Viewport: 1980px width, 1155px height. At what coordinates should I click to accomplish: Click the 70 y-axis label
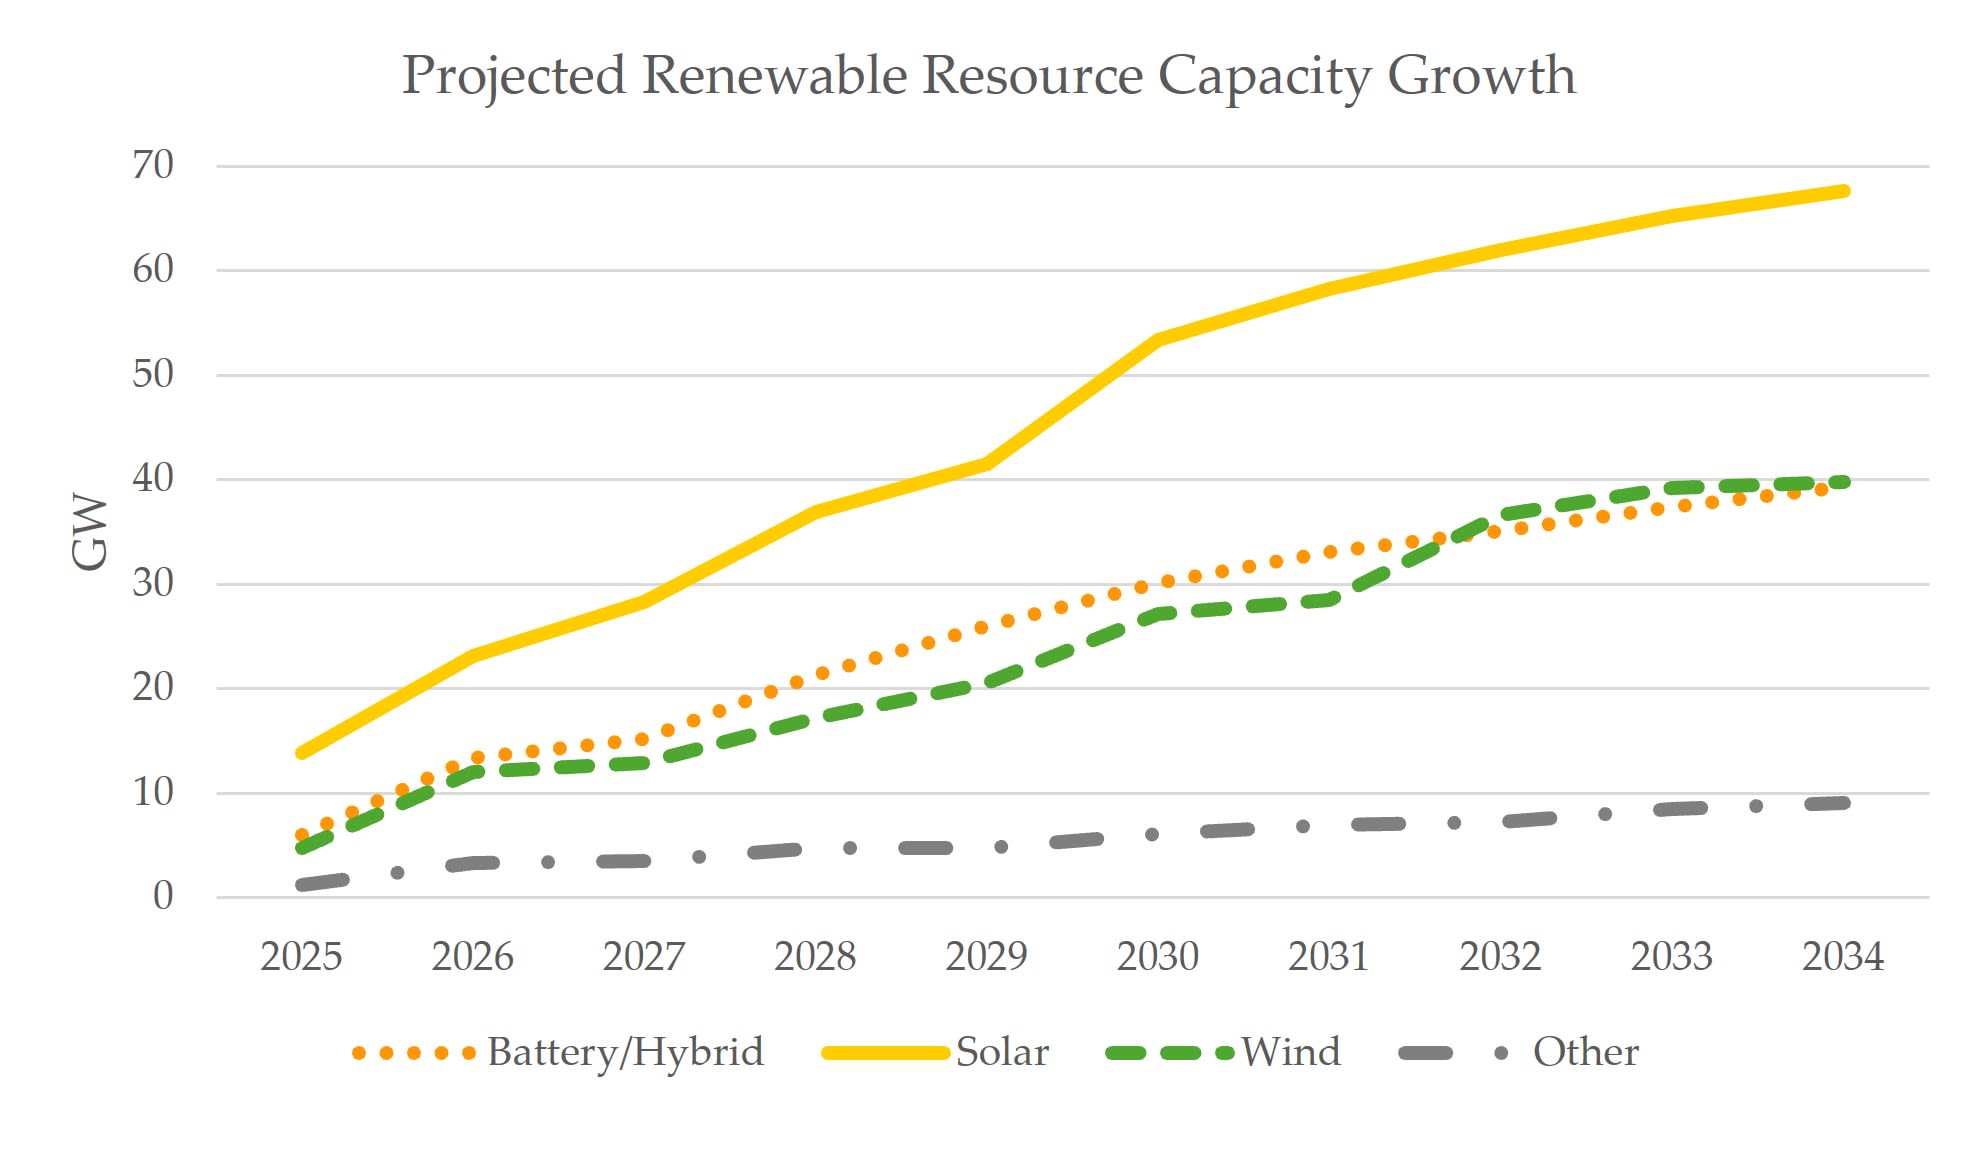[153, 165]
